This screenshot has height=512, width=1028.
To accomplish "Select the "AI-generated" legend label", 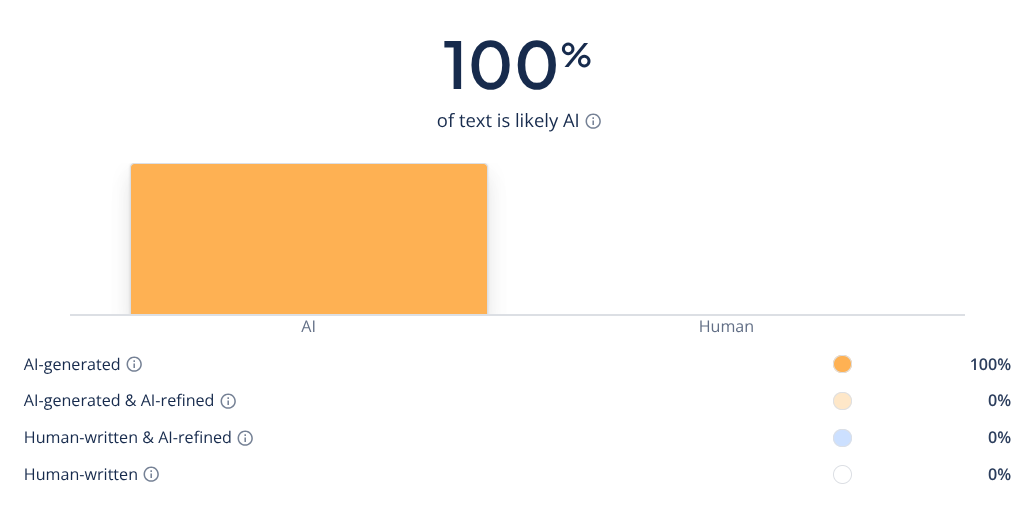I will [x=72, y=365].
